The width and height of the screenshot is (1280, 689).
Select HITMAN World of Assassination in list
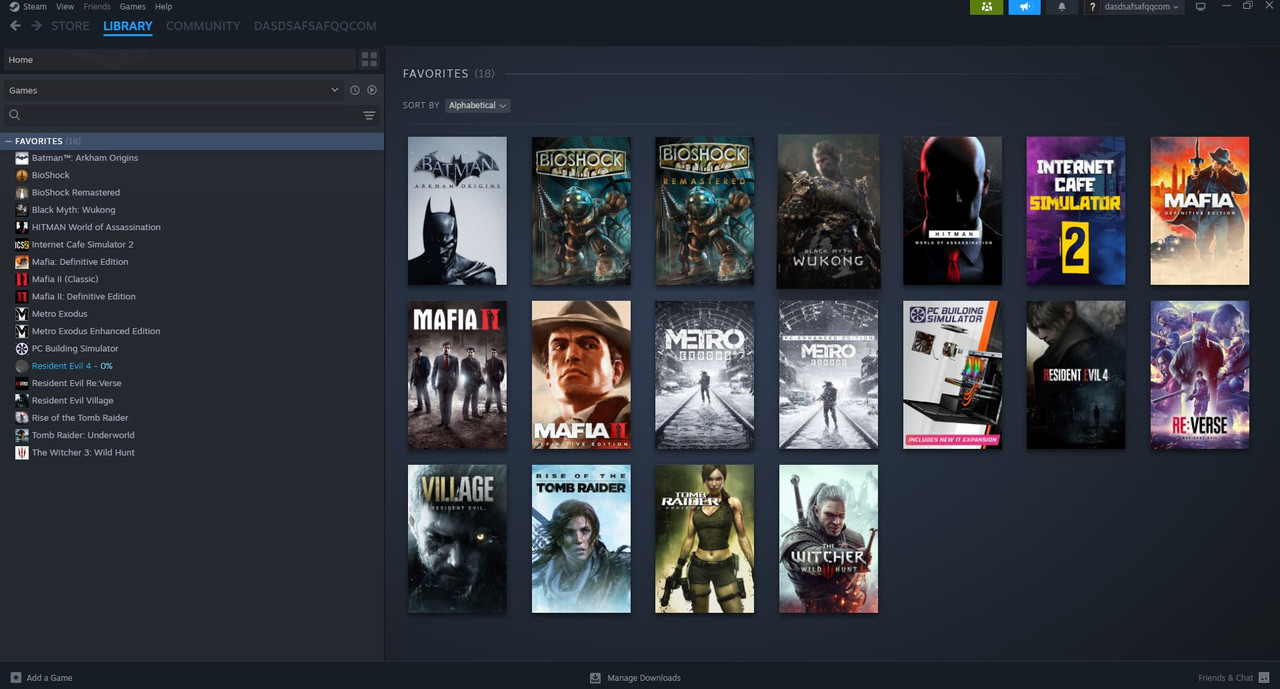pyautogui.click(x=96, y=227)
